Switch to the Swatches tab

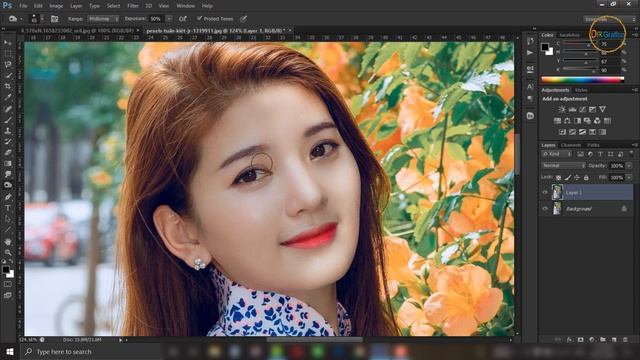coord(569,36)
